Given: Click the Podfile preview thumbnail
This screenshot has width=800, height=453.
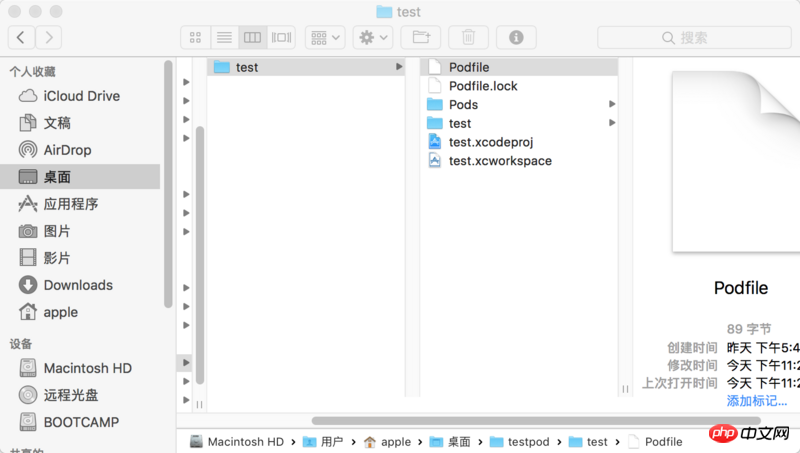Looking at the screenshot, I should click(736, 162).
